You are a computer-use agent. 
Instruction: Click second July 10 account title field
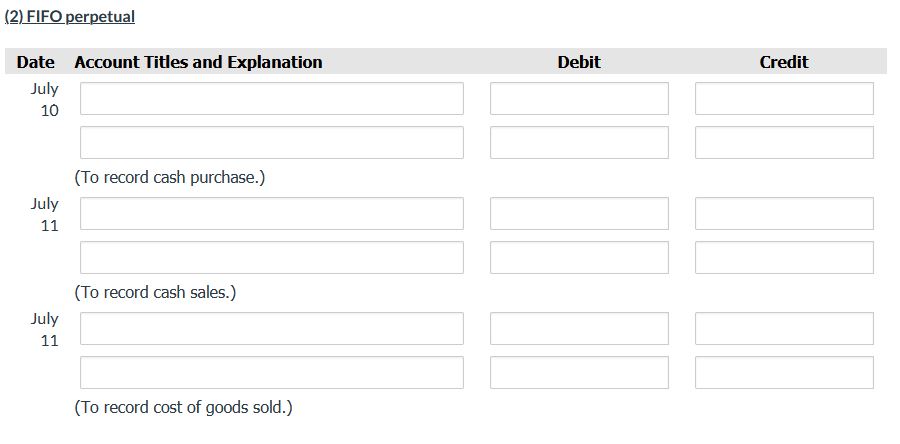[x=271, y=143]
